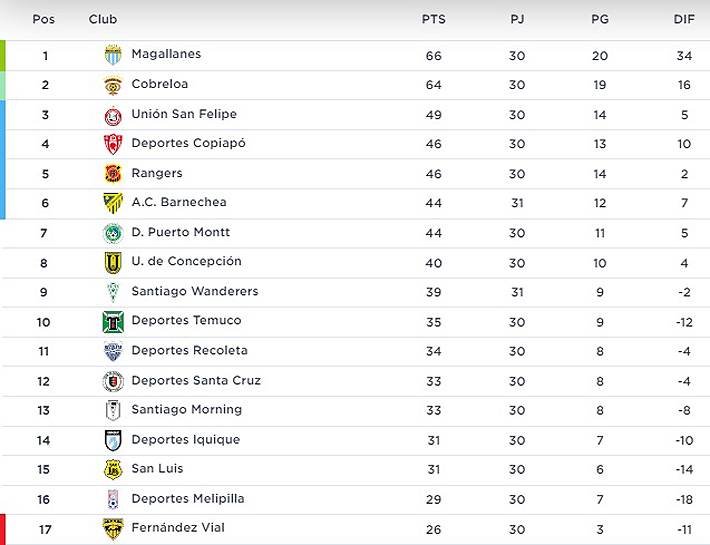Click the U. de Concepción crest icon
The height and width of the screenshot is (545, 710).
click(x=113, y=262)
